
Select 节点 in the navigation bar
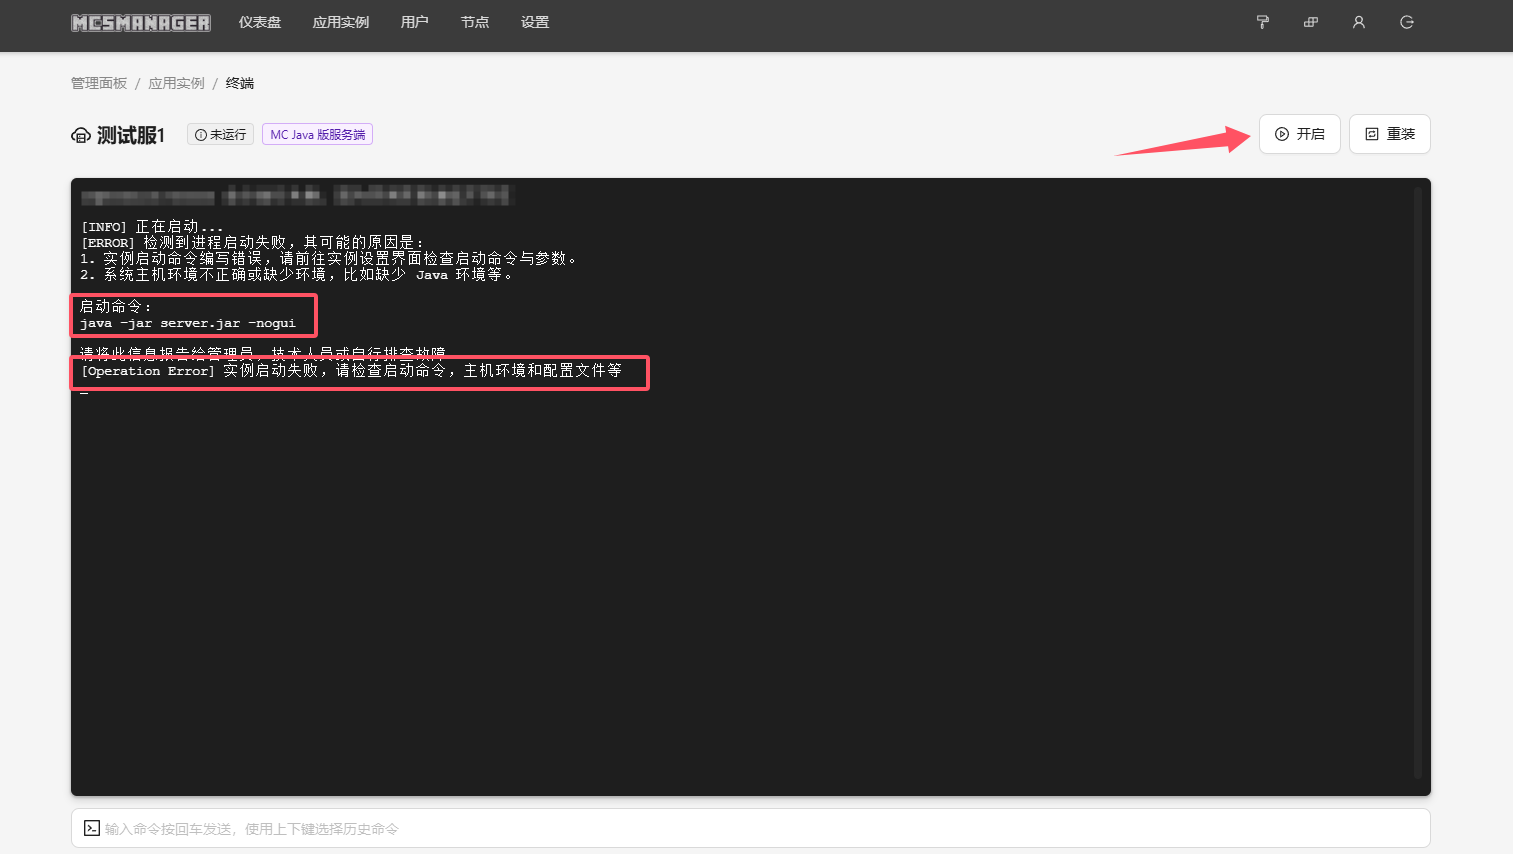coord(475,22)
